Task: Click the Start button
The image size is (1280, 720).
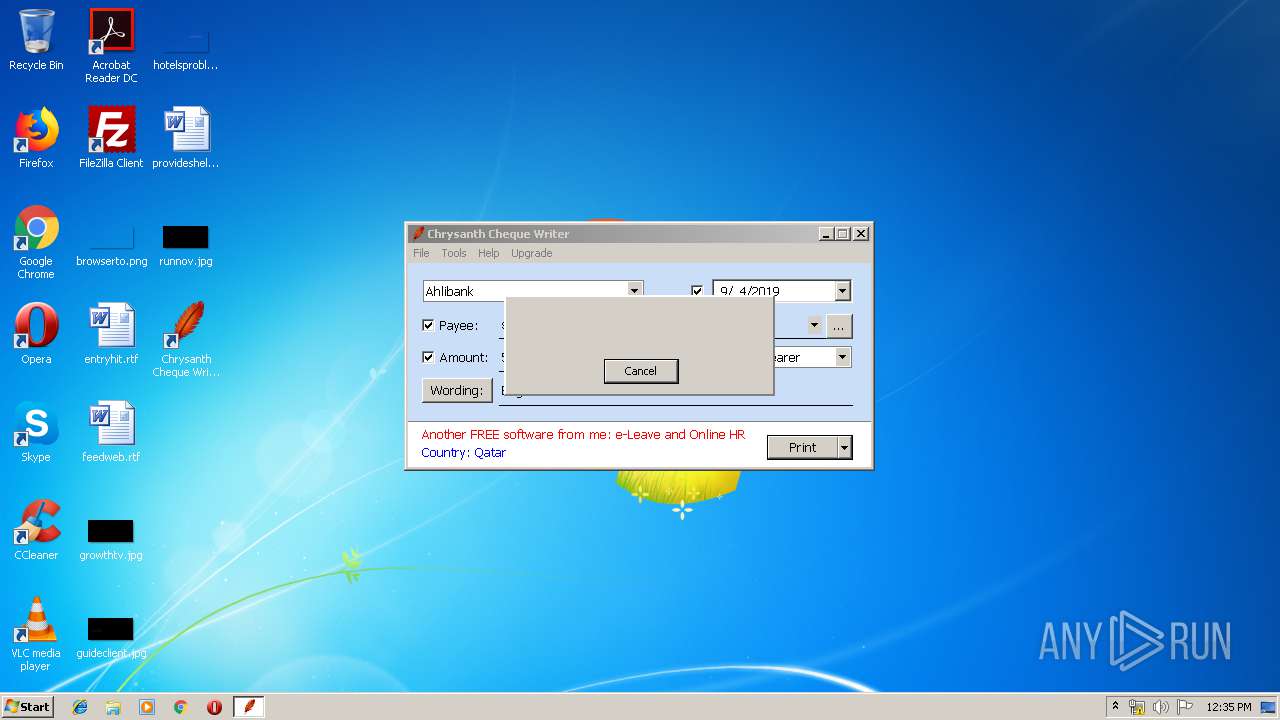Action: [28, 707]
